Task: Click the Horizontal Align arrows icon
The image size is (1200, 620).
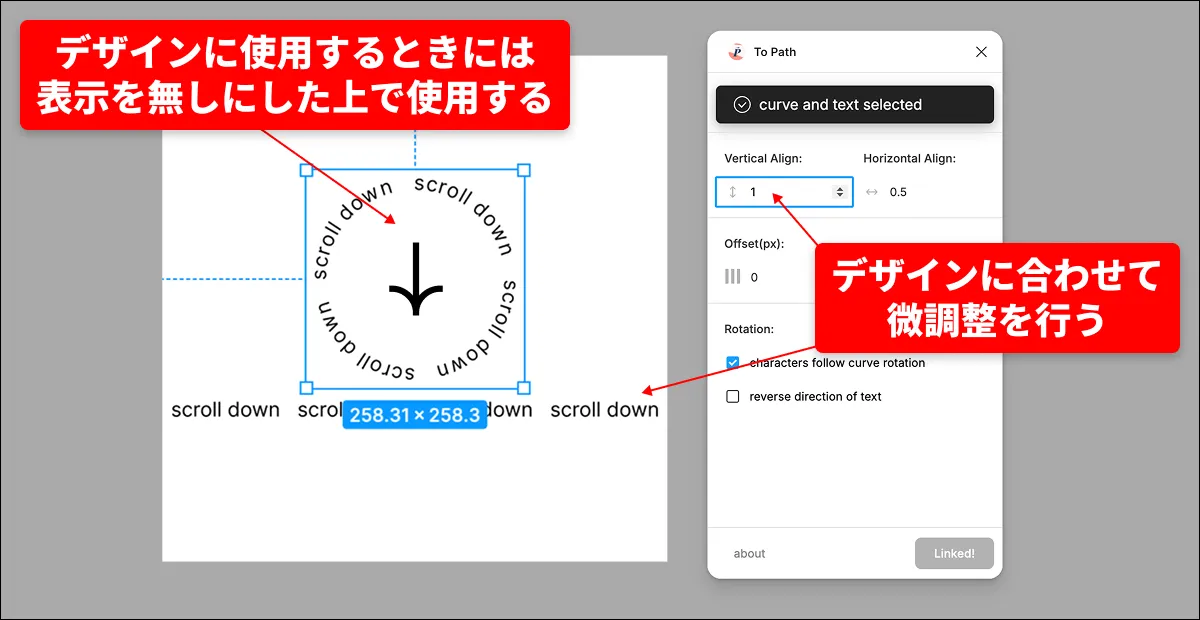Action: 871,192
